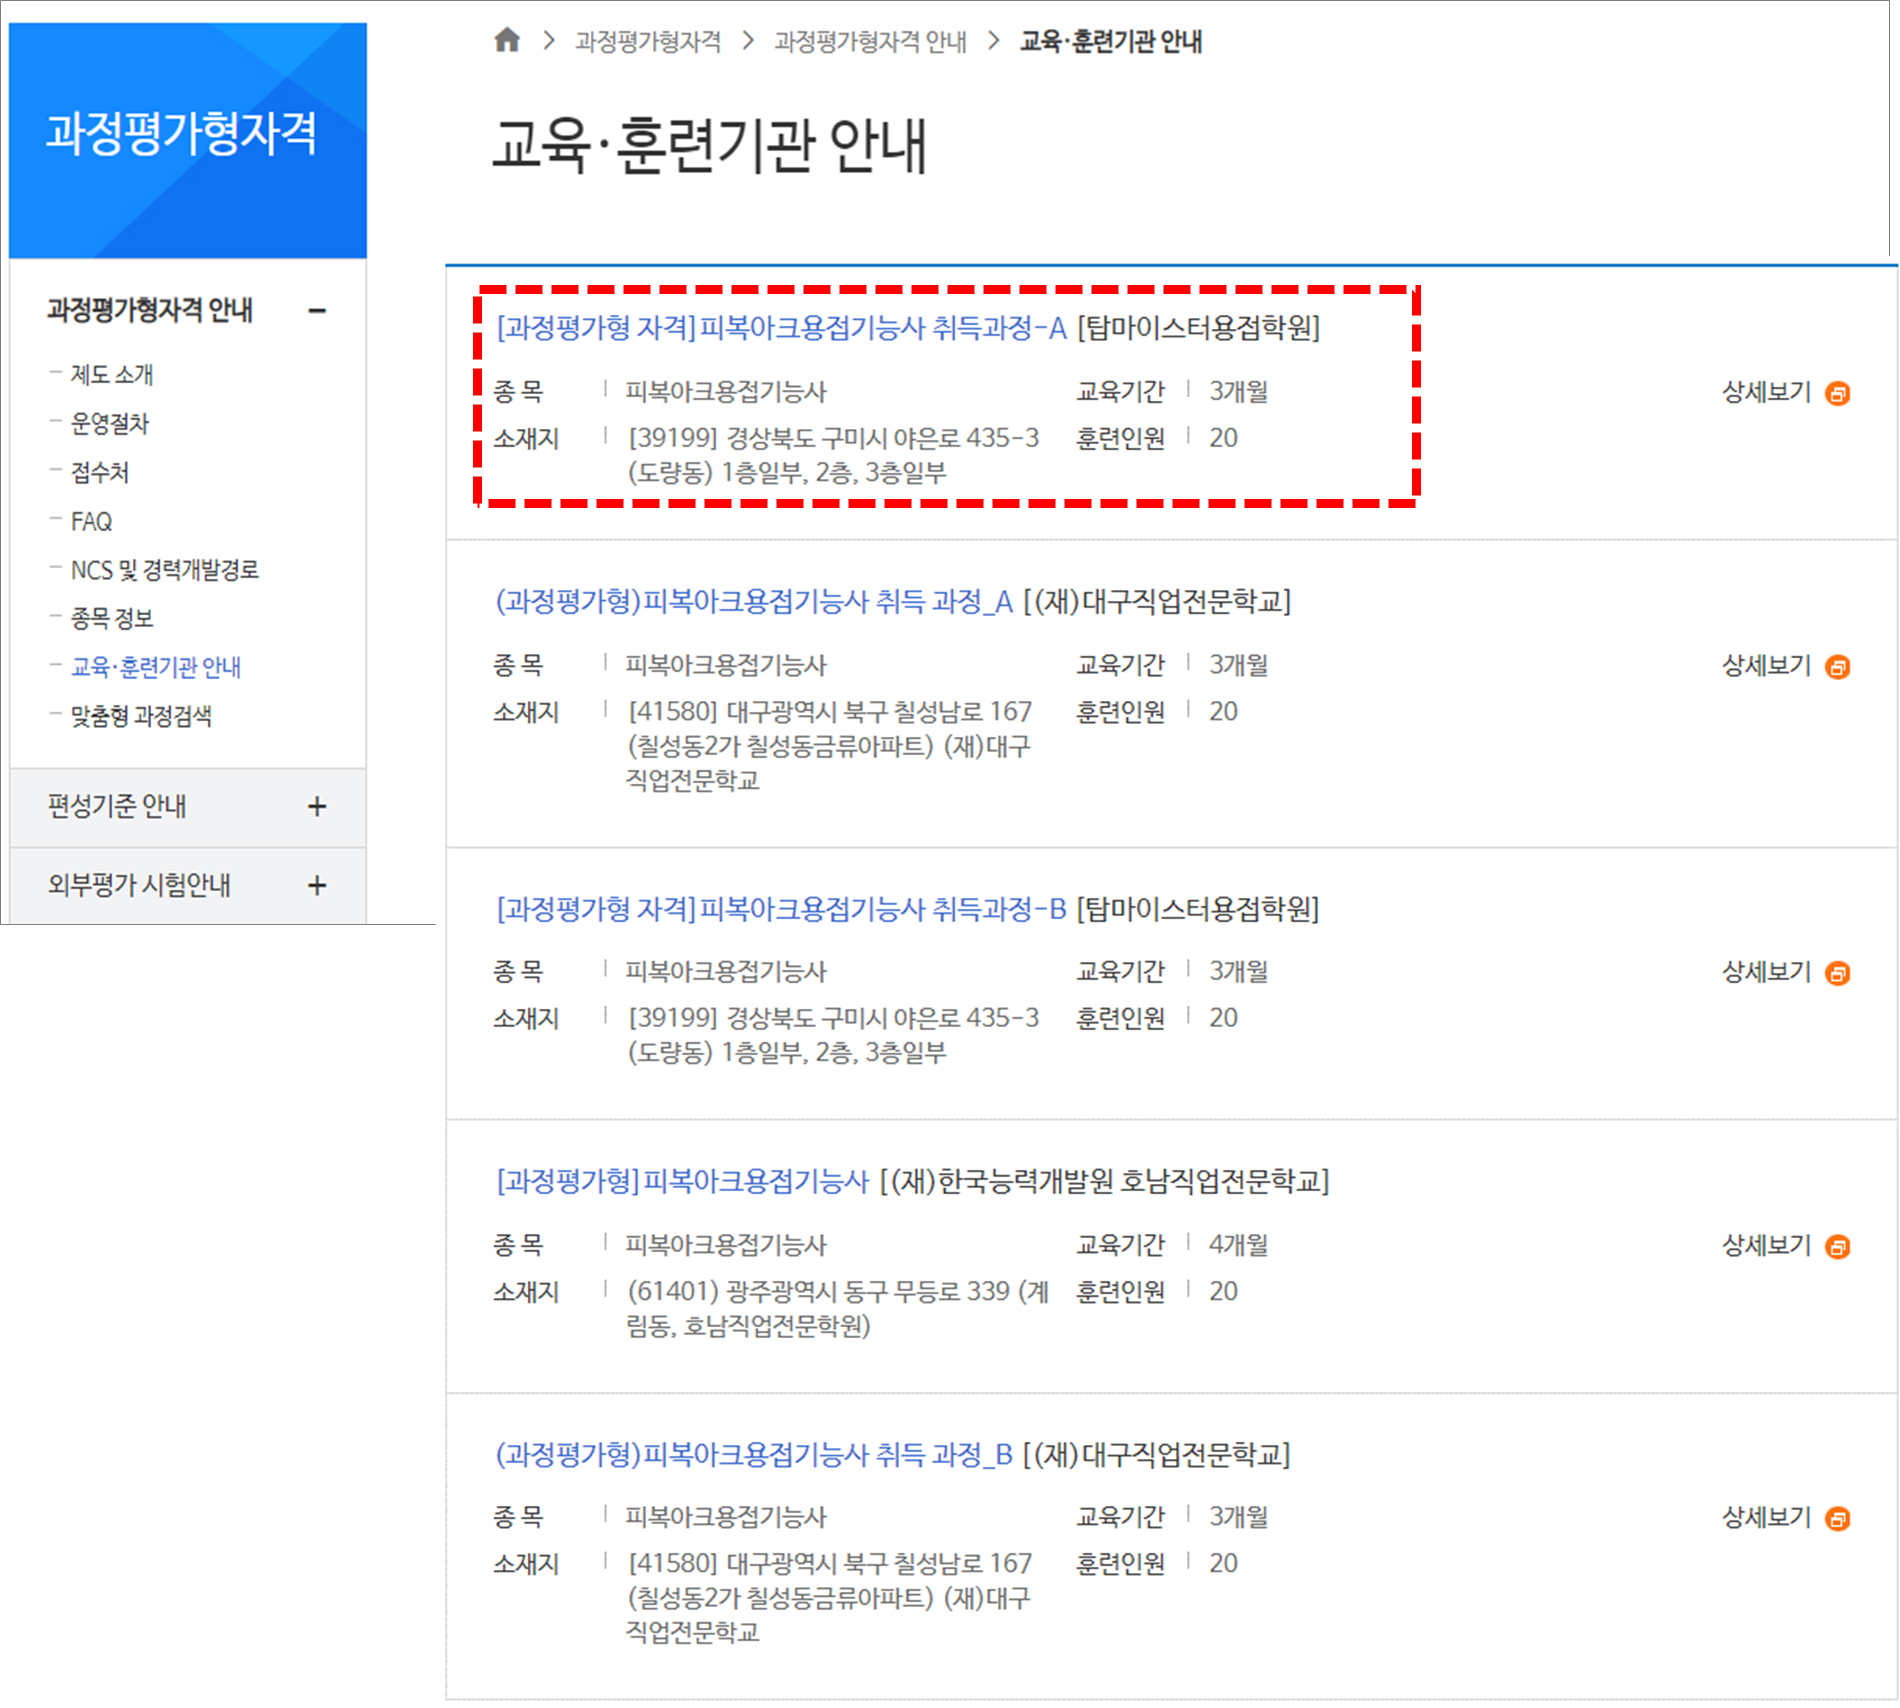The image size is (1900, 1708).
Task: Select NCS 및 경력개발경로 menu item
Action: tap(163, 569)
